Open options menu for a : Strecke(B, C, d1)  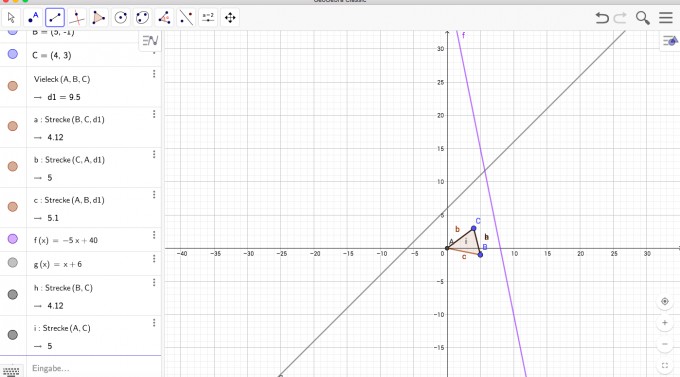click(x=154, y=115)
